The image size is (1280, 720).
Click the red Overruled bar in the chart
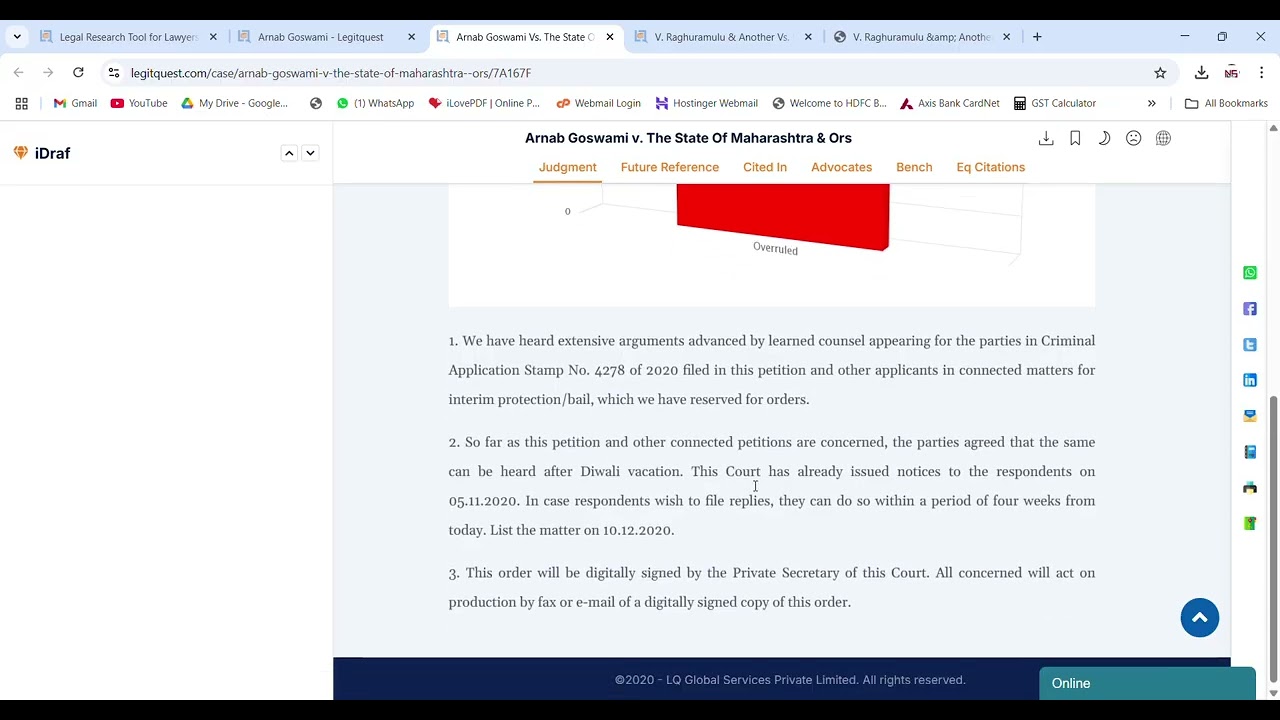coord(783,215)
